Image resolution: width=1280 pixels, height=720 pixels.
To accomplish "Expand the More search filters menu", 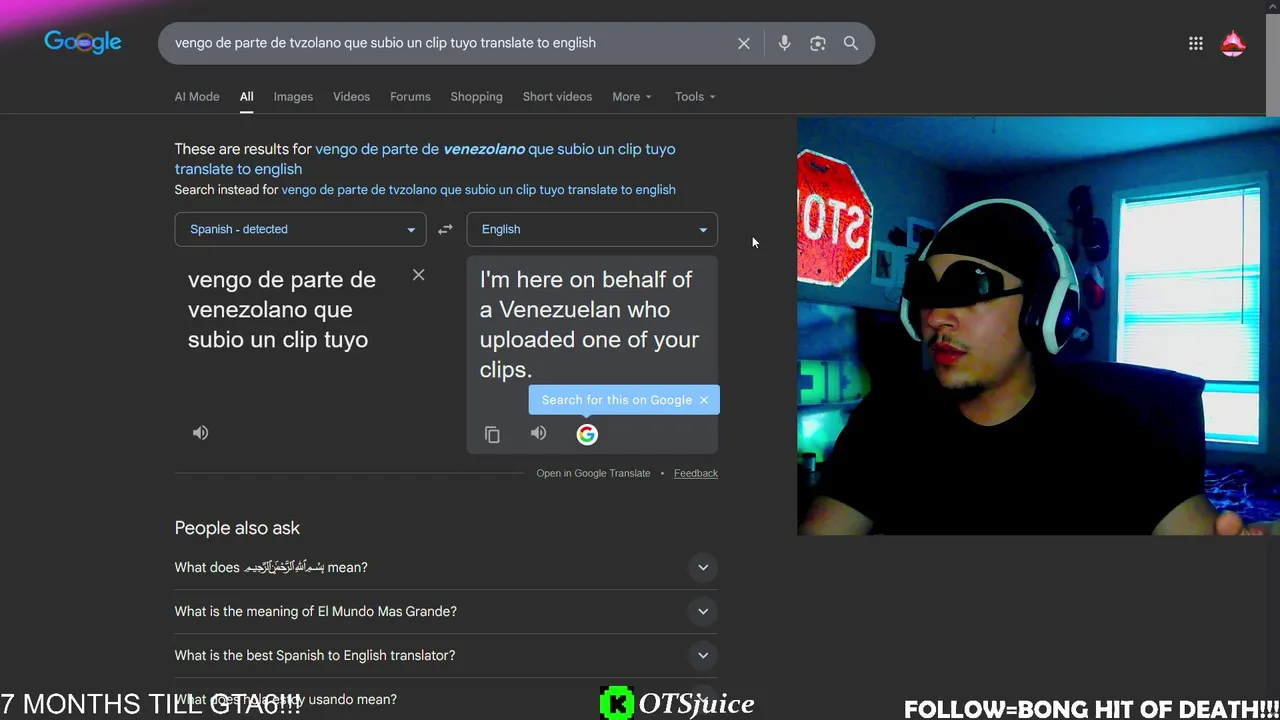I will 632,97.
